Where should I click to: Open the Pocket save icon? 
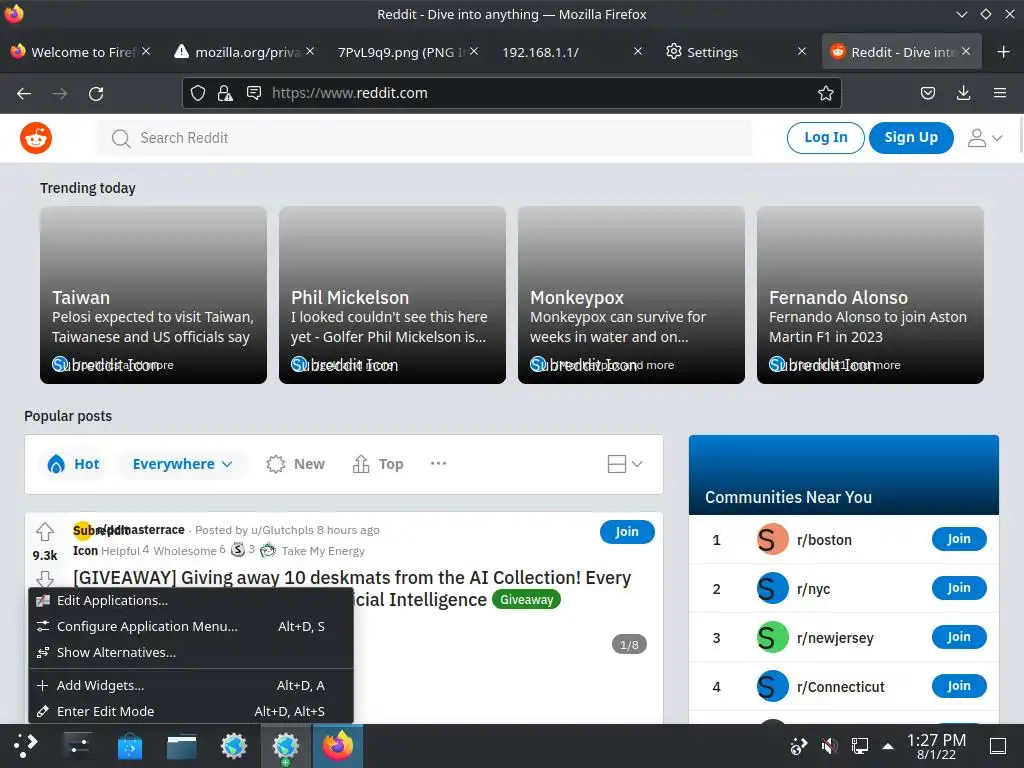[927, 93]
